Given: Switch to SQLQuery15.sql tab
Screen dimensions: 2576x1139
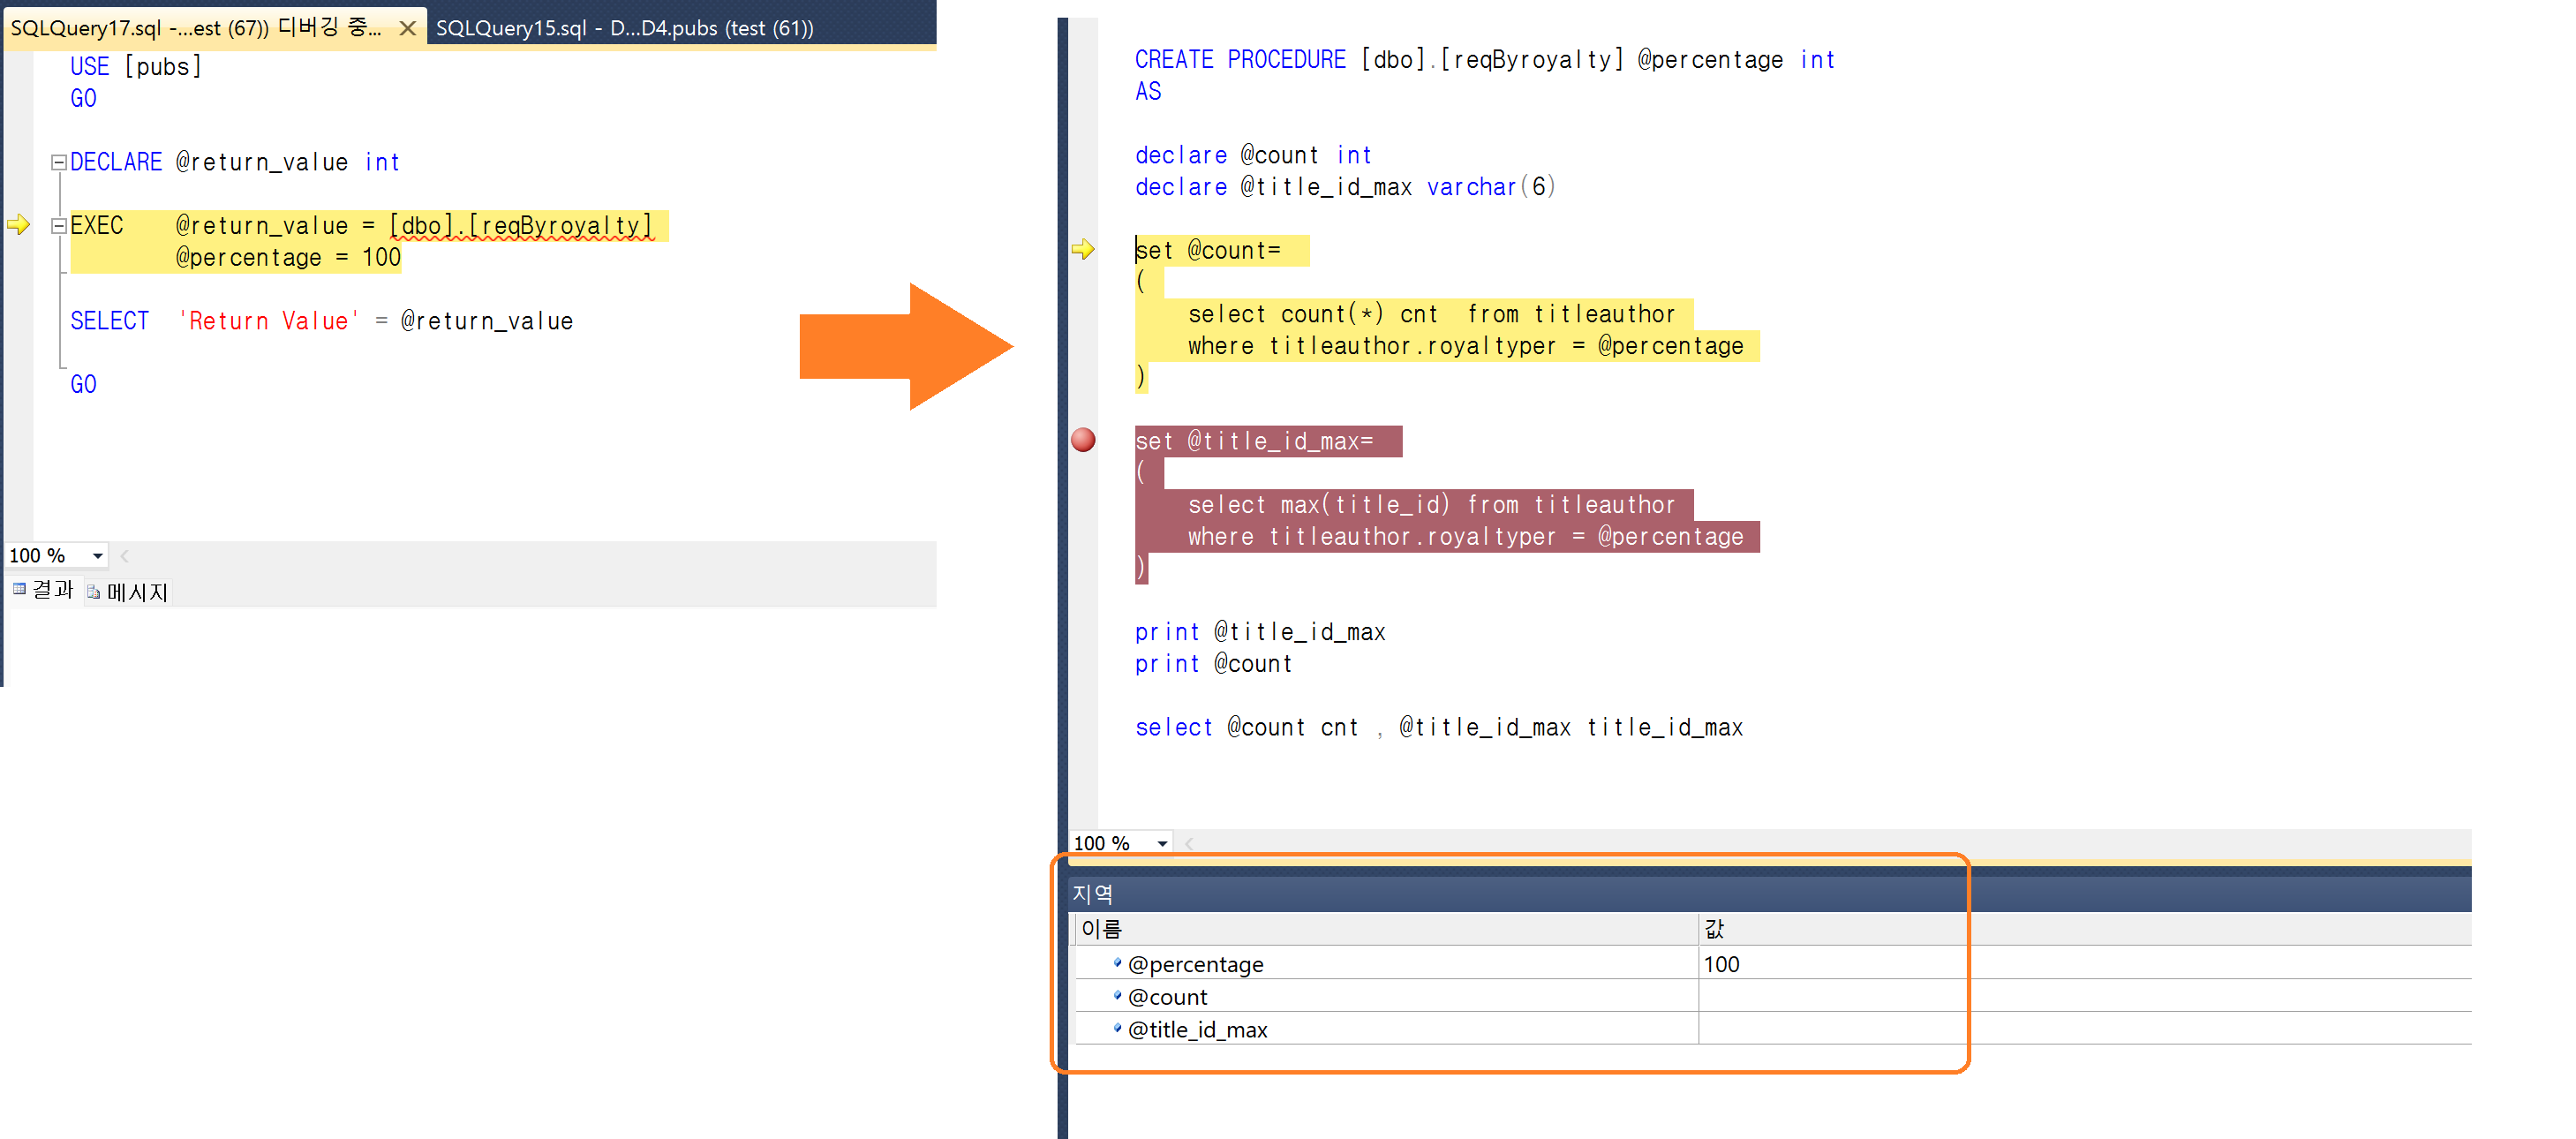Looking at the screenshot, I should pyautogui.click(x=624, y=28).
